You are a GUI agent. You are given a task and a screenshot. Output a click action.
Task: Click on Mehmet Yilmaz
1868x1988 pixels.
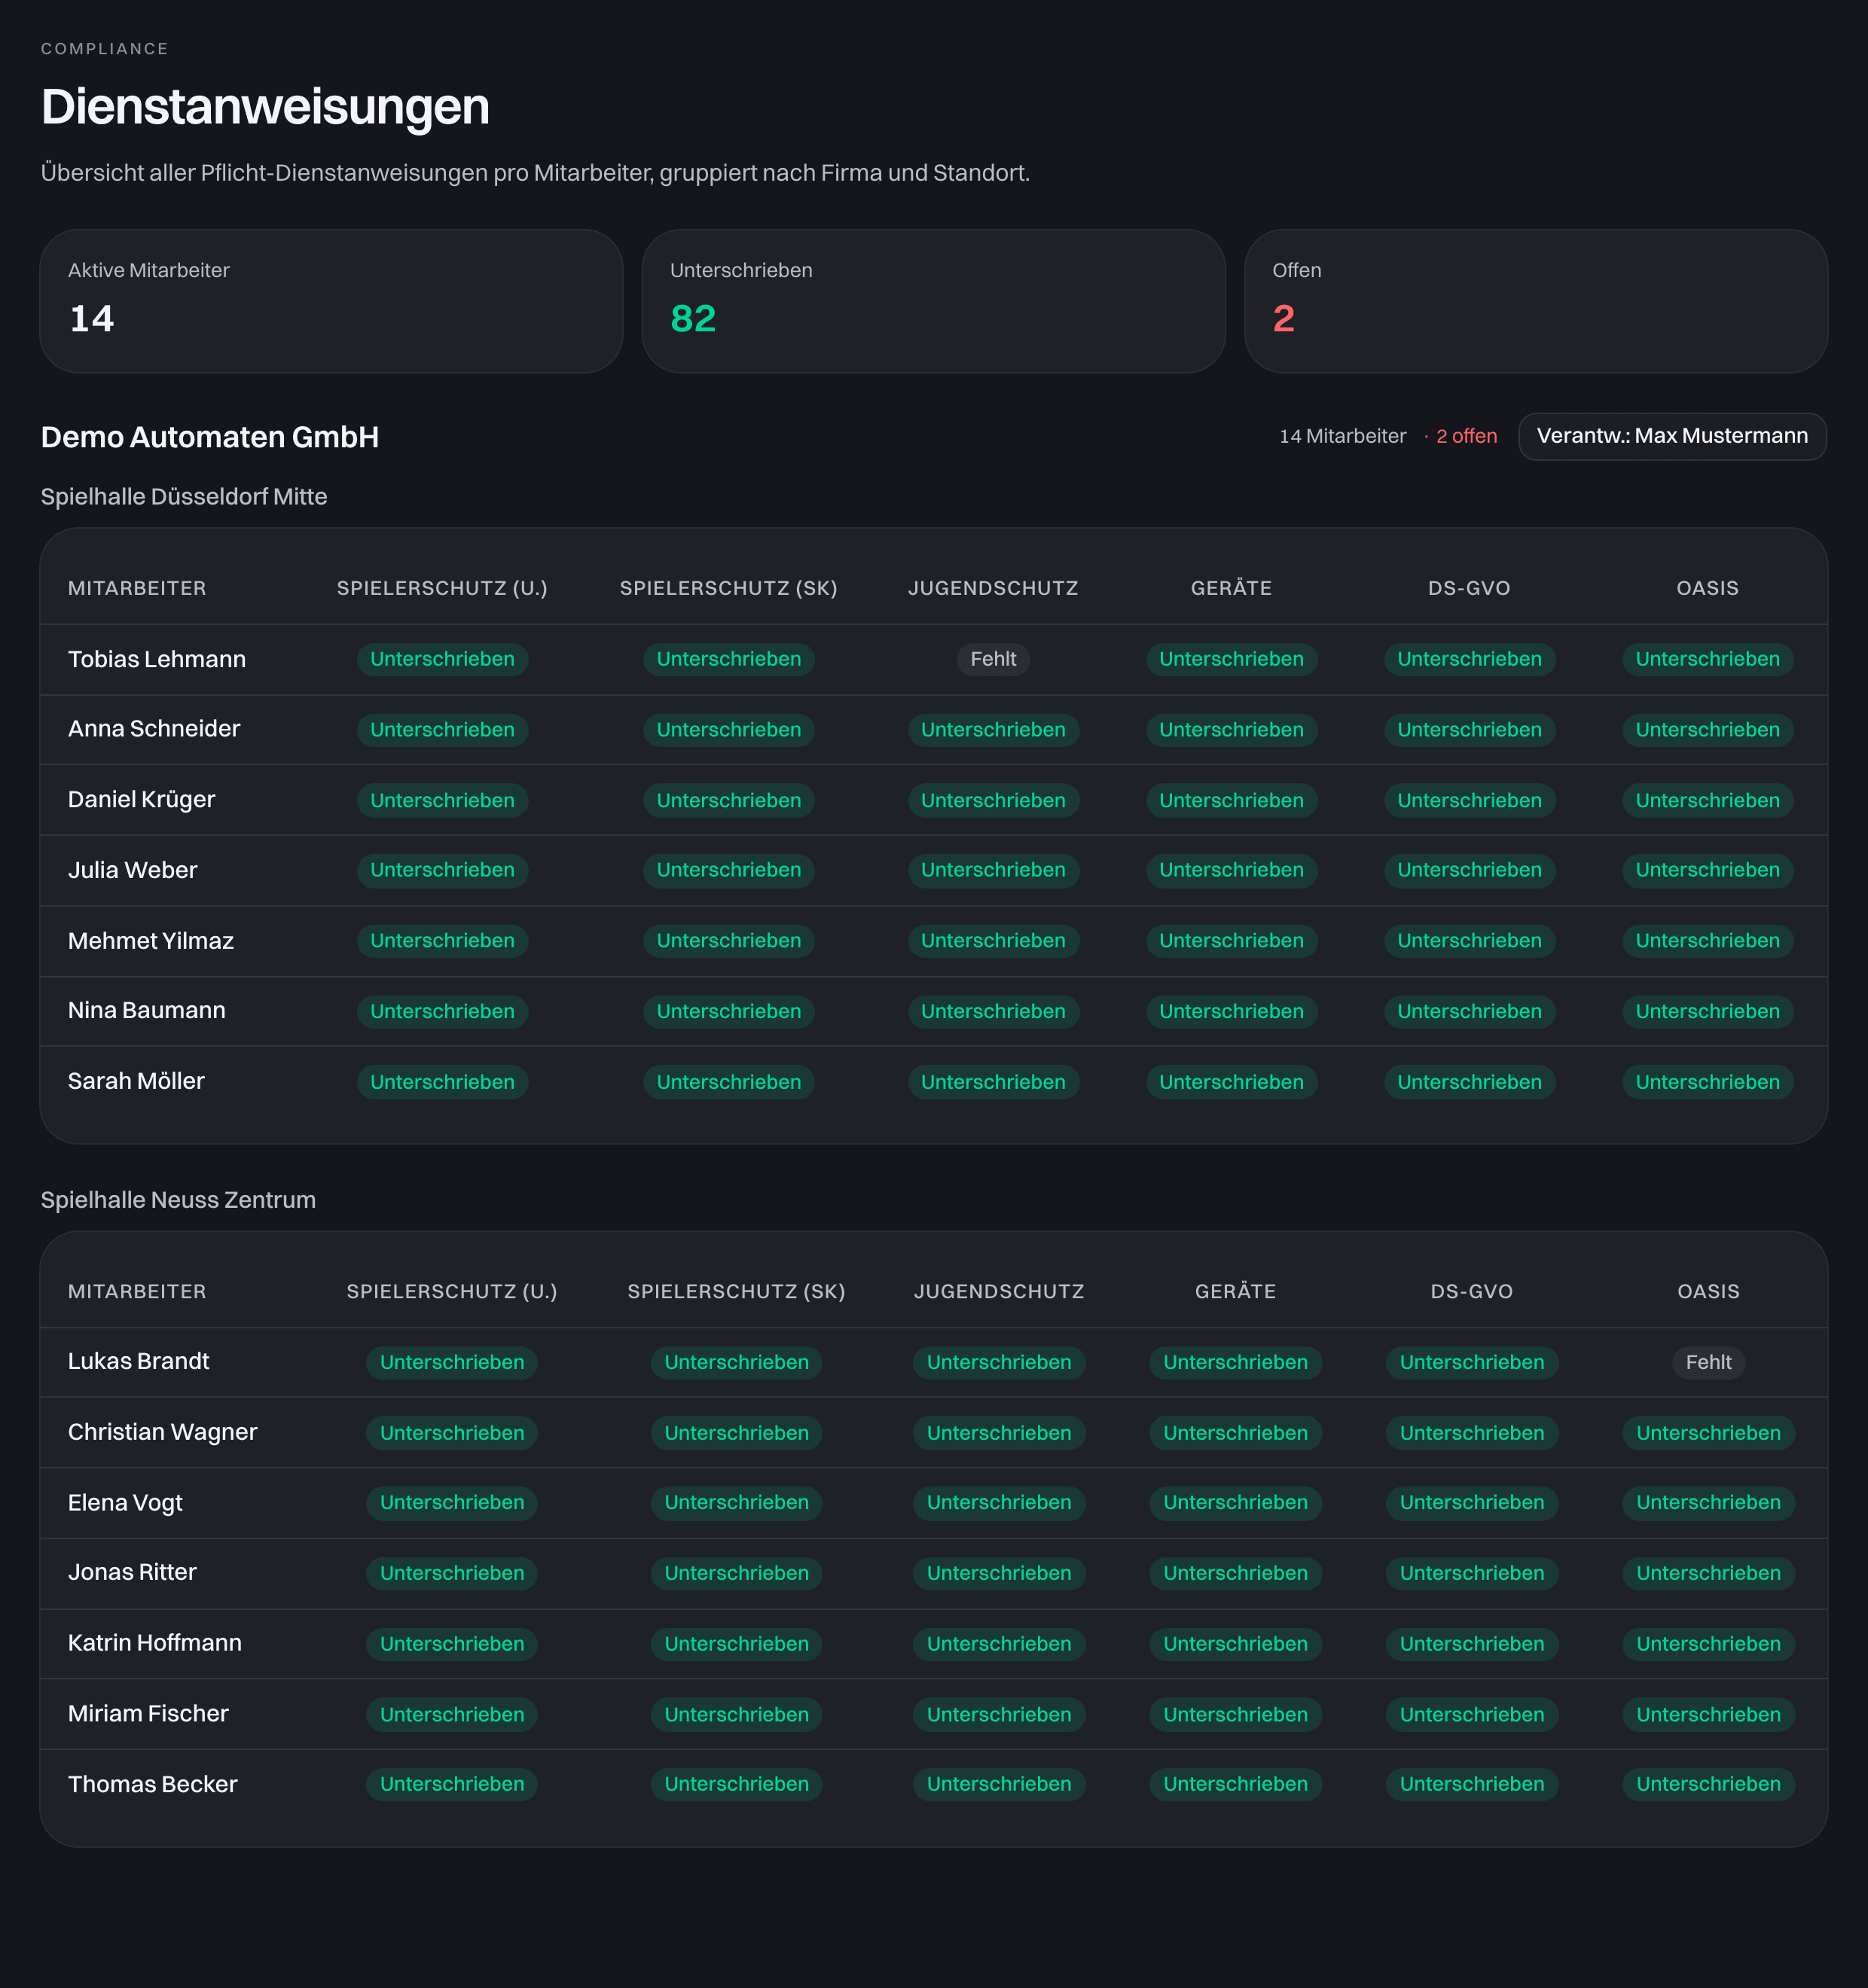pyautogui.click(x=151, y=941)
